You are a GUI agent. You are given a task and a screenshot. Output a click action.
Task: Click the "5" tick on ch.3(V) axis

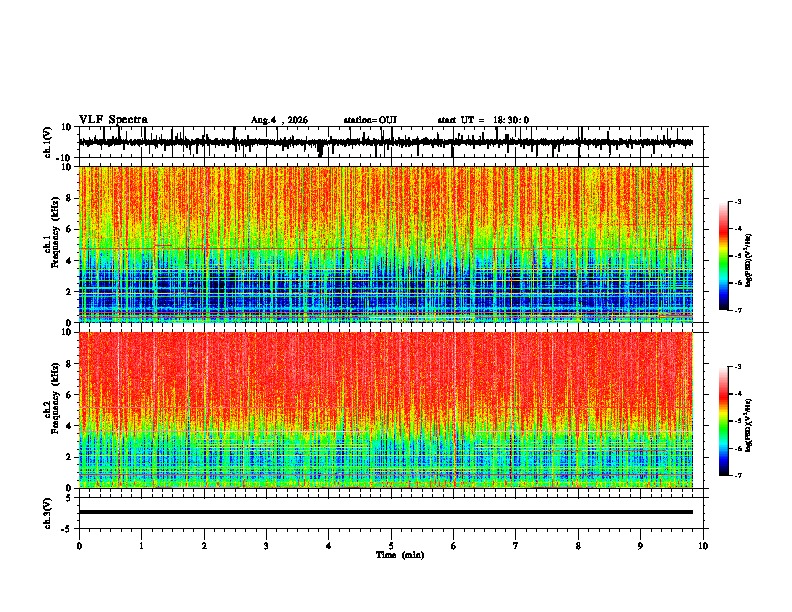(x=70, y=497)
